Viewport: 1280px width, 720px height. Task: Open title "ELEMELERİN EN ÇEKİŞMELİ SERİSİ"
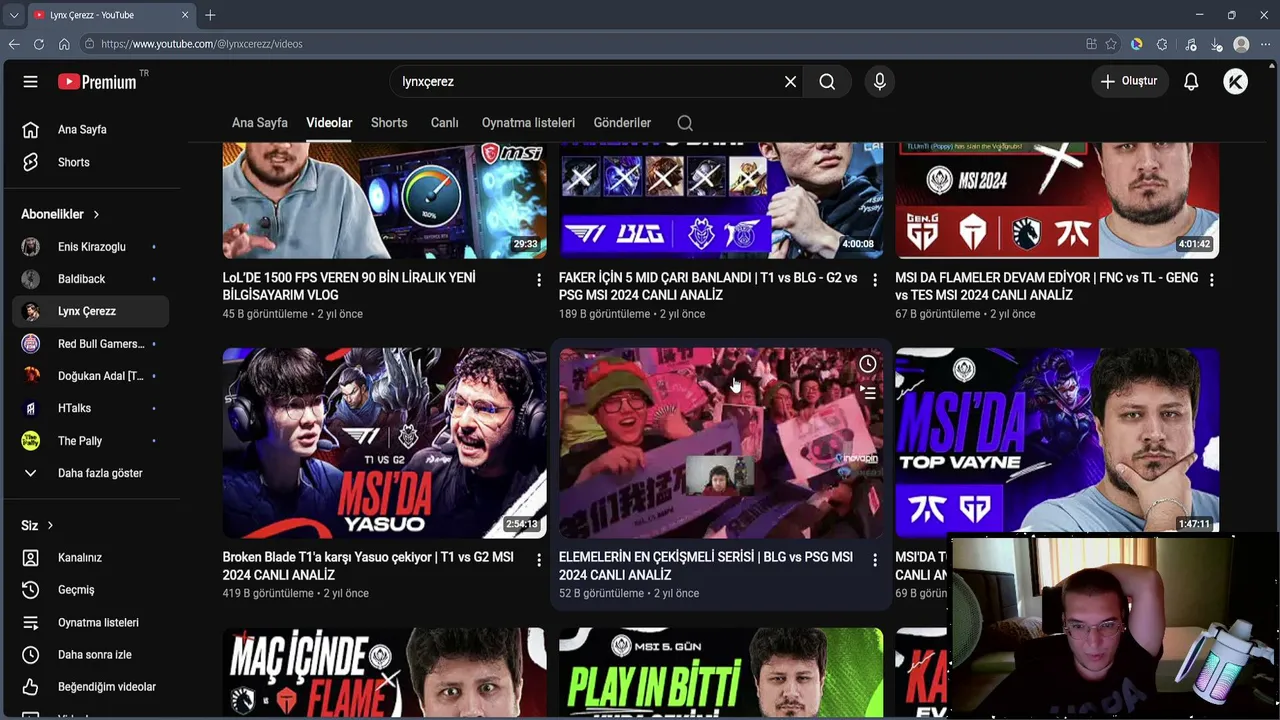pyautogui.click(x=706, y=566)
